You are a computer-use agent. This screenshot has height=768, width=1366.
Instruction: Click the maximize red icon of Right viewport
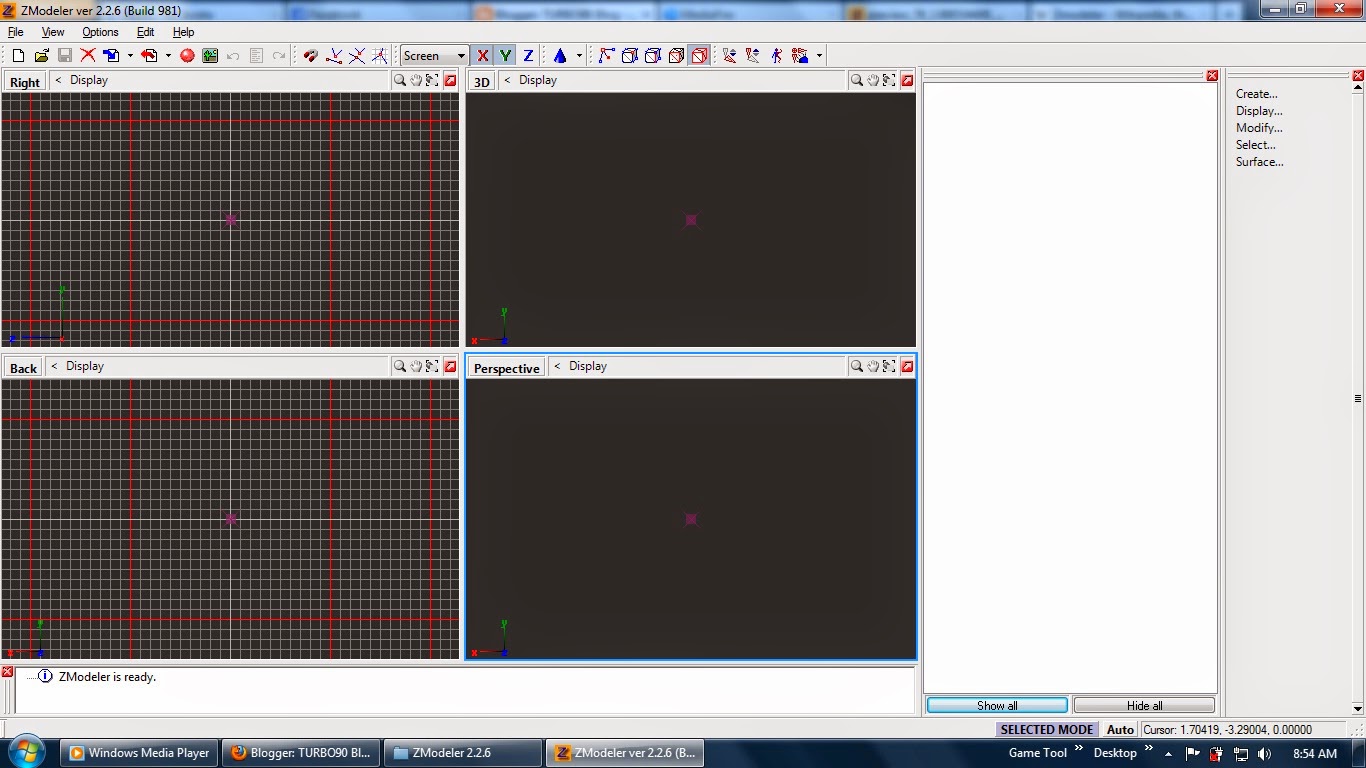tap(450, 80)
